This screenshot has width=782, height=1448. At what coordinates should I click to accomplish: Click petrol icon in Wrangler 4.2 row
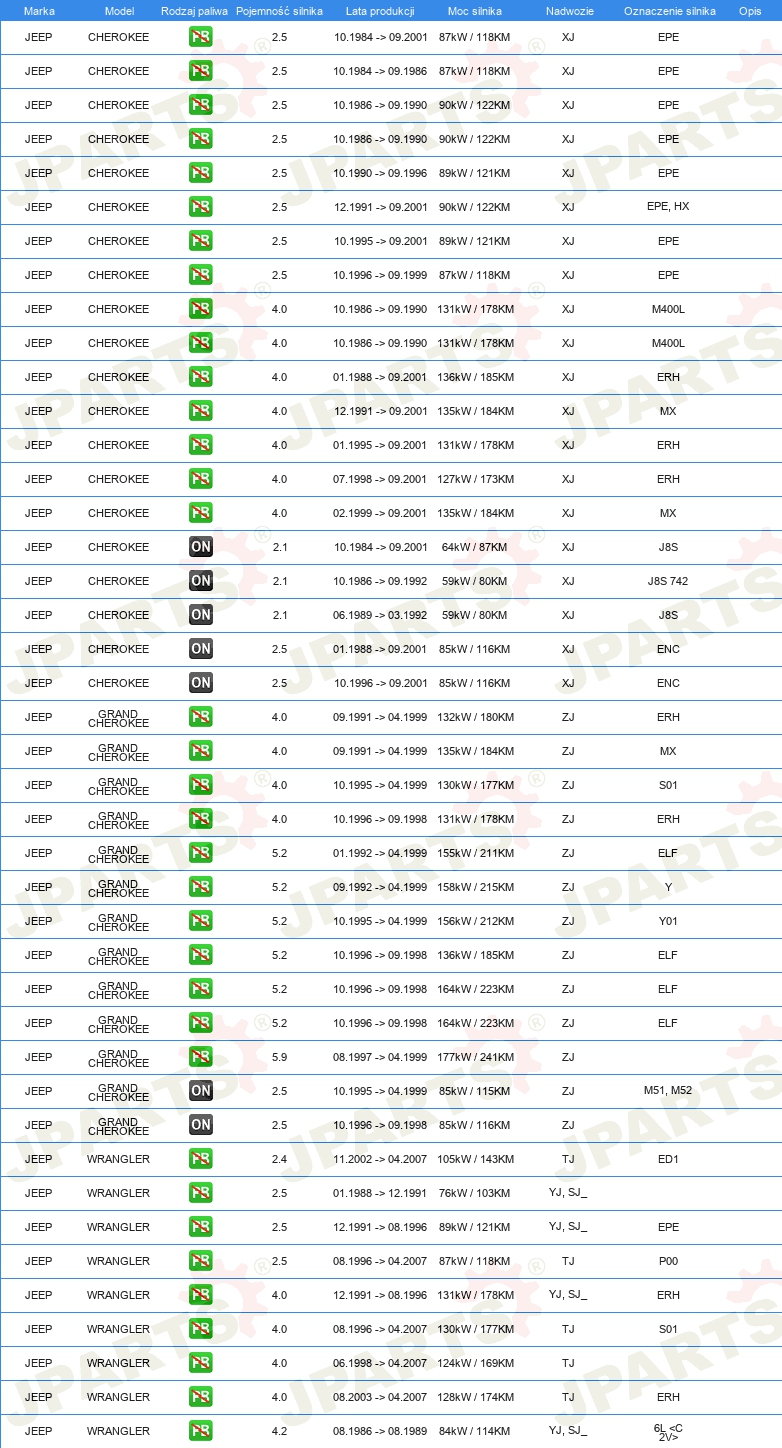click(201, 1431)
